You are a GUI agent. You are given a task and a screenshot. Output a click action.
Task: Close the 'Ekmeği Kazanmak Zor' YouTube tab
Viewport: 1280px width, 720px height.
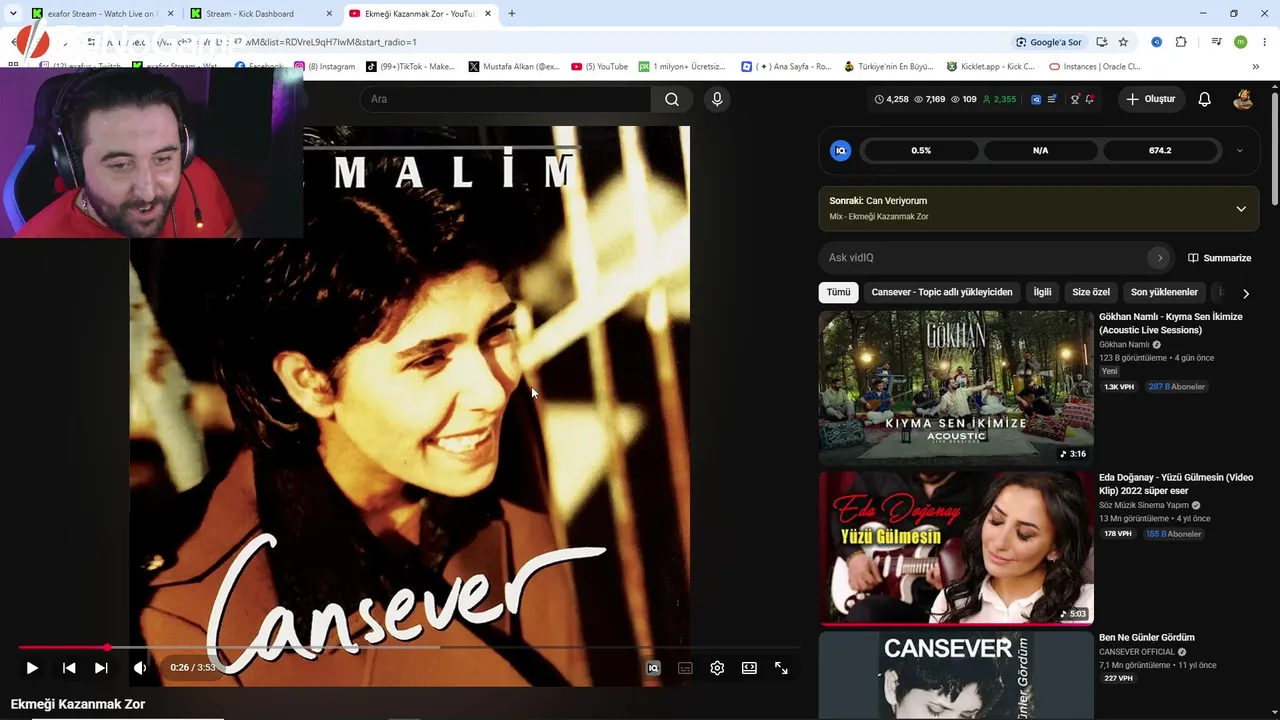488,14
